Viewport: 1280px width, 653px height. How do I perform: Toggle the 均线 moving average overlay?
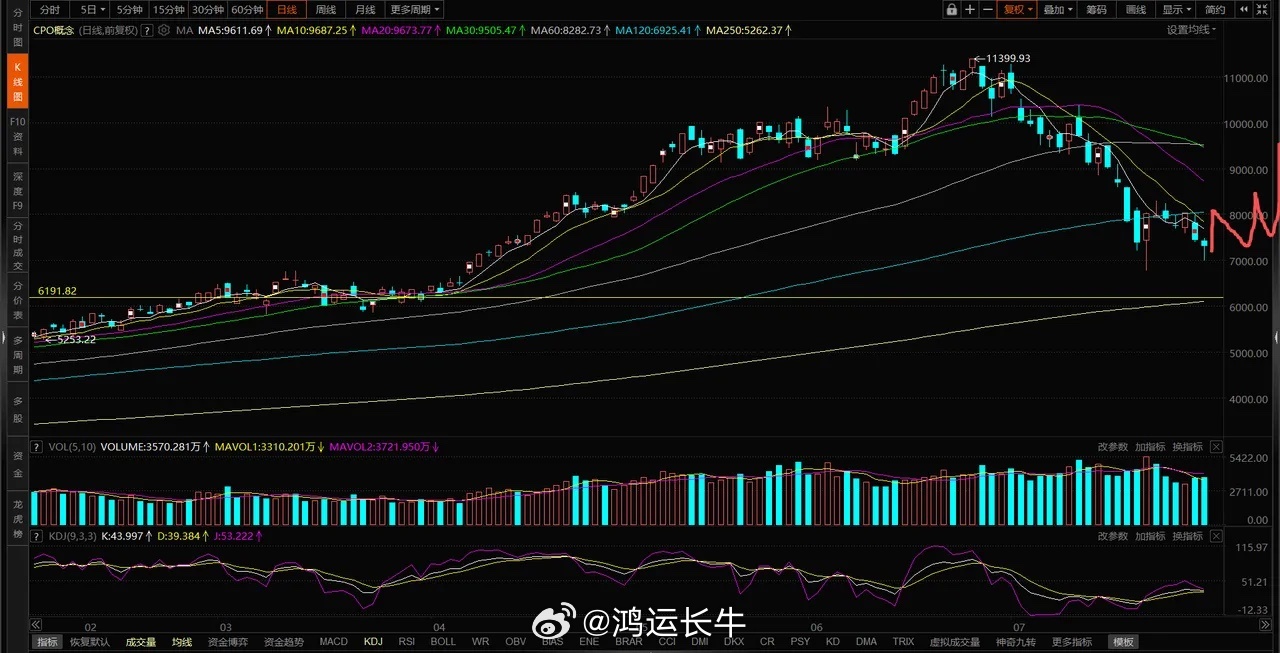(181, 642)
